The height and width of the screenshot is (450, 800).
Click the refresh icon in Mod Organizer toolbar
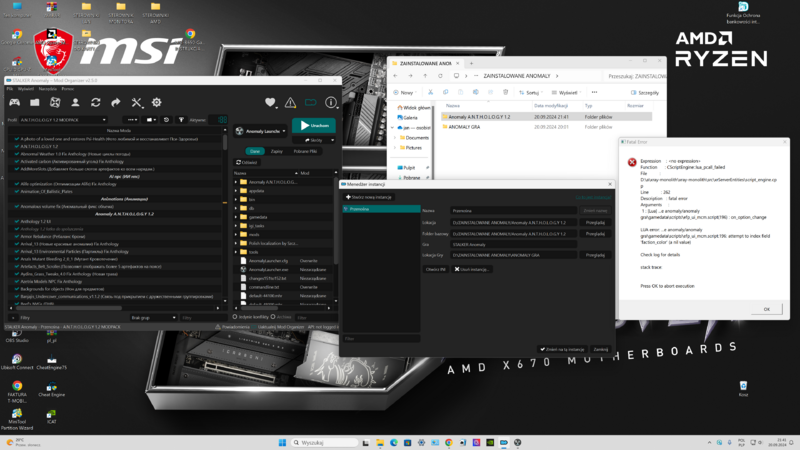pos(95,102)
